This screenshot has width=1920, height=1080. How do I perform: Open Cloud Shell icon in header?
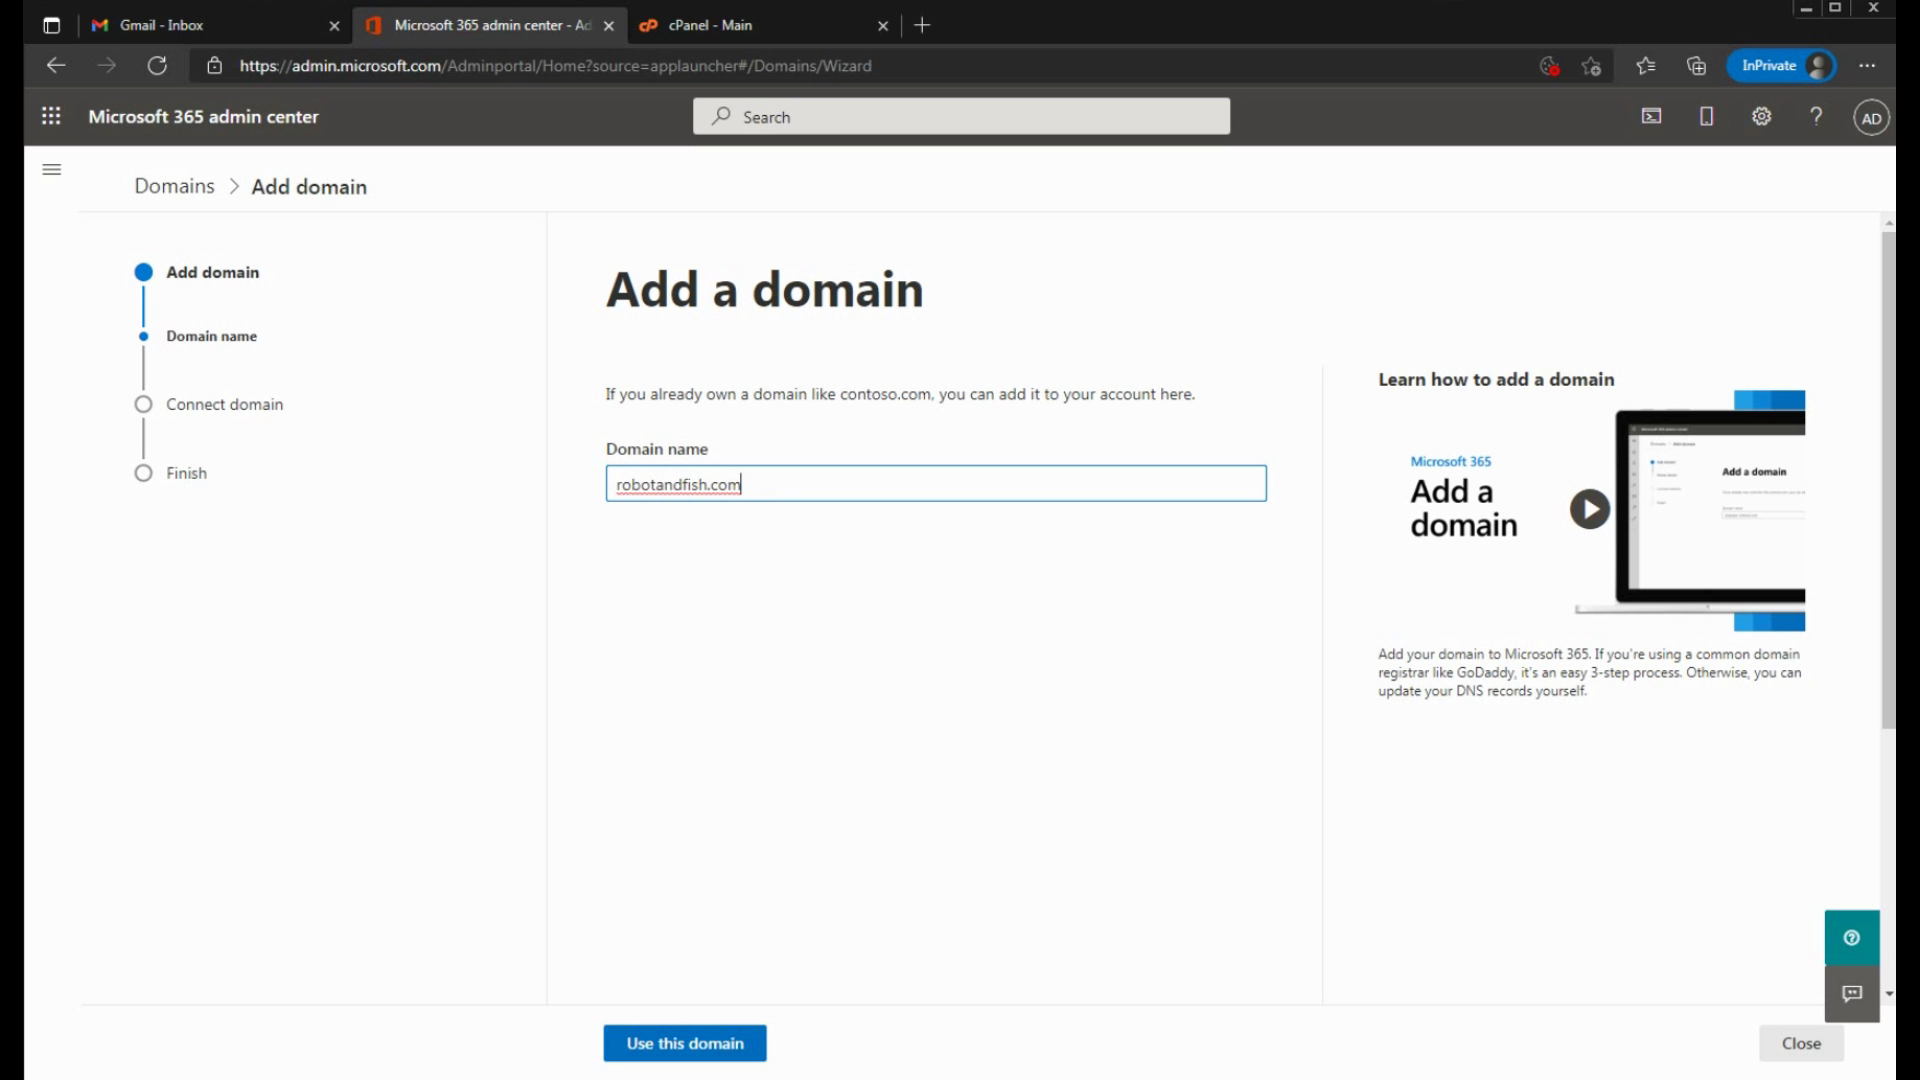pos(1651,116)
